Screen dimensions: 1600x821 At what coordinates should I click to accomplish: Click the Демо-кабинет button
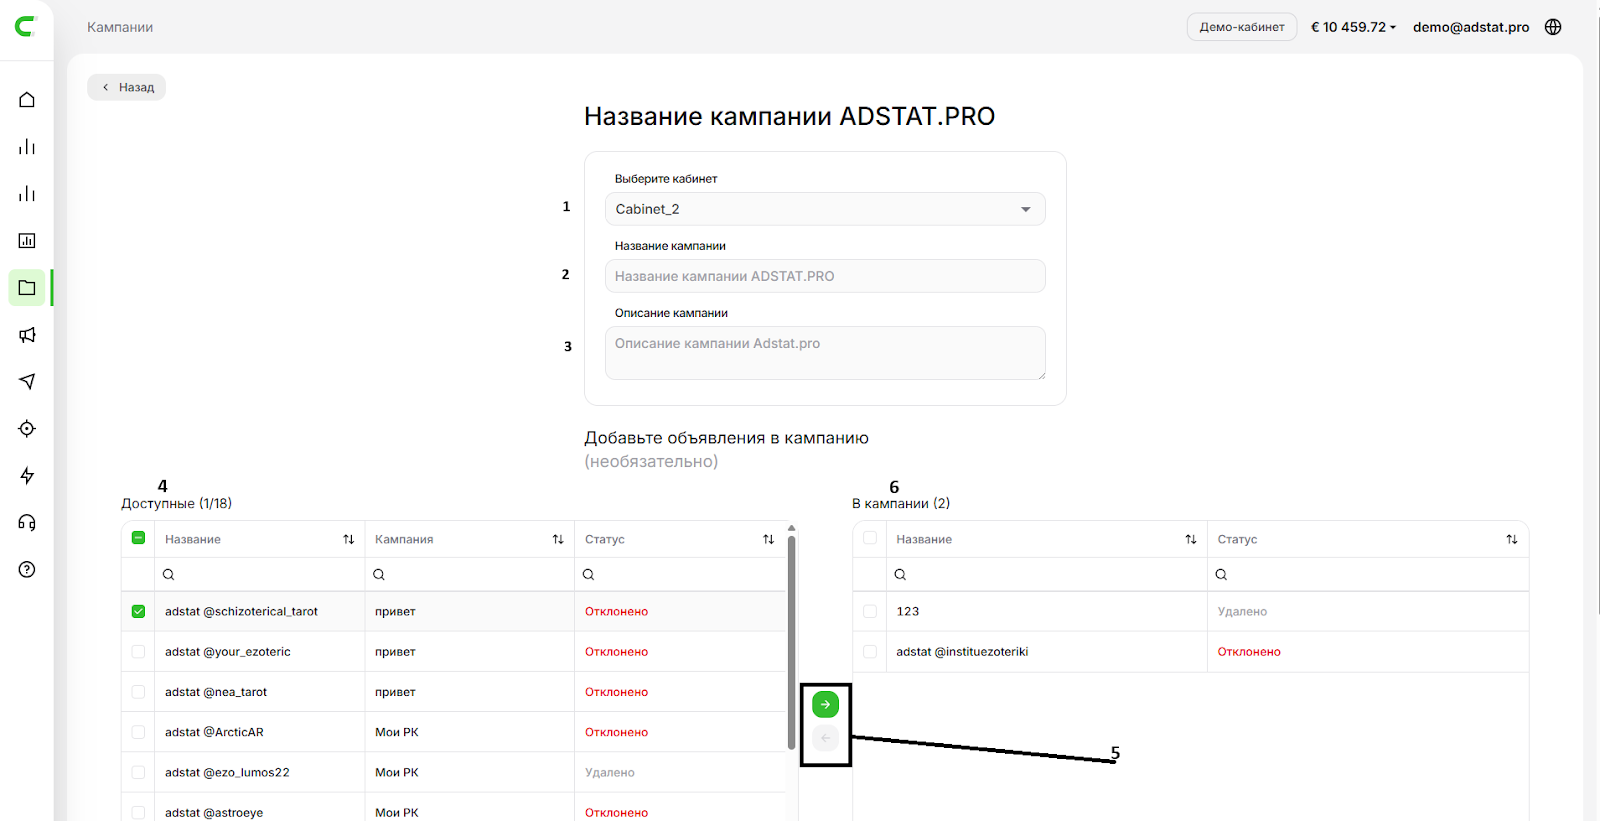(x=1242, y=27)
